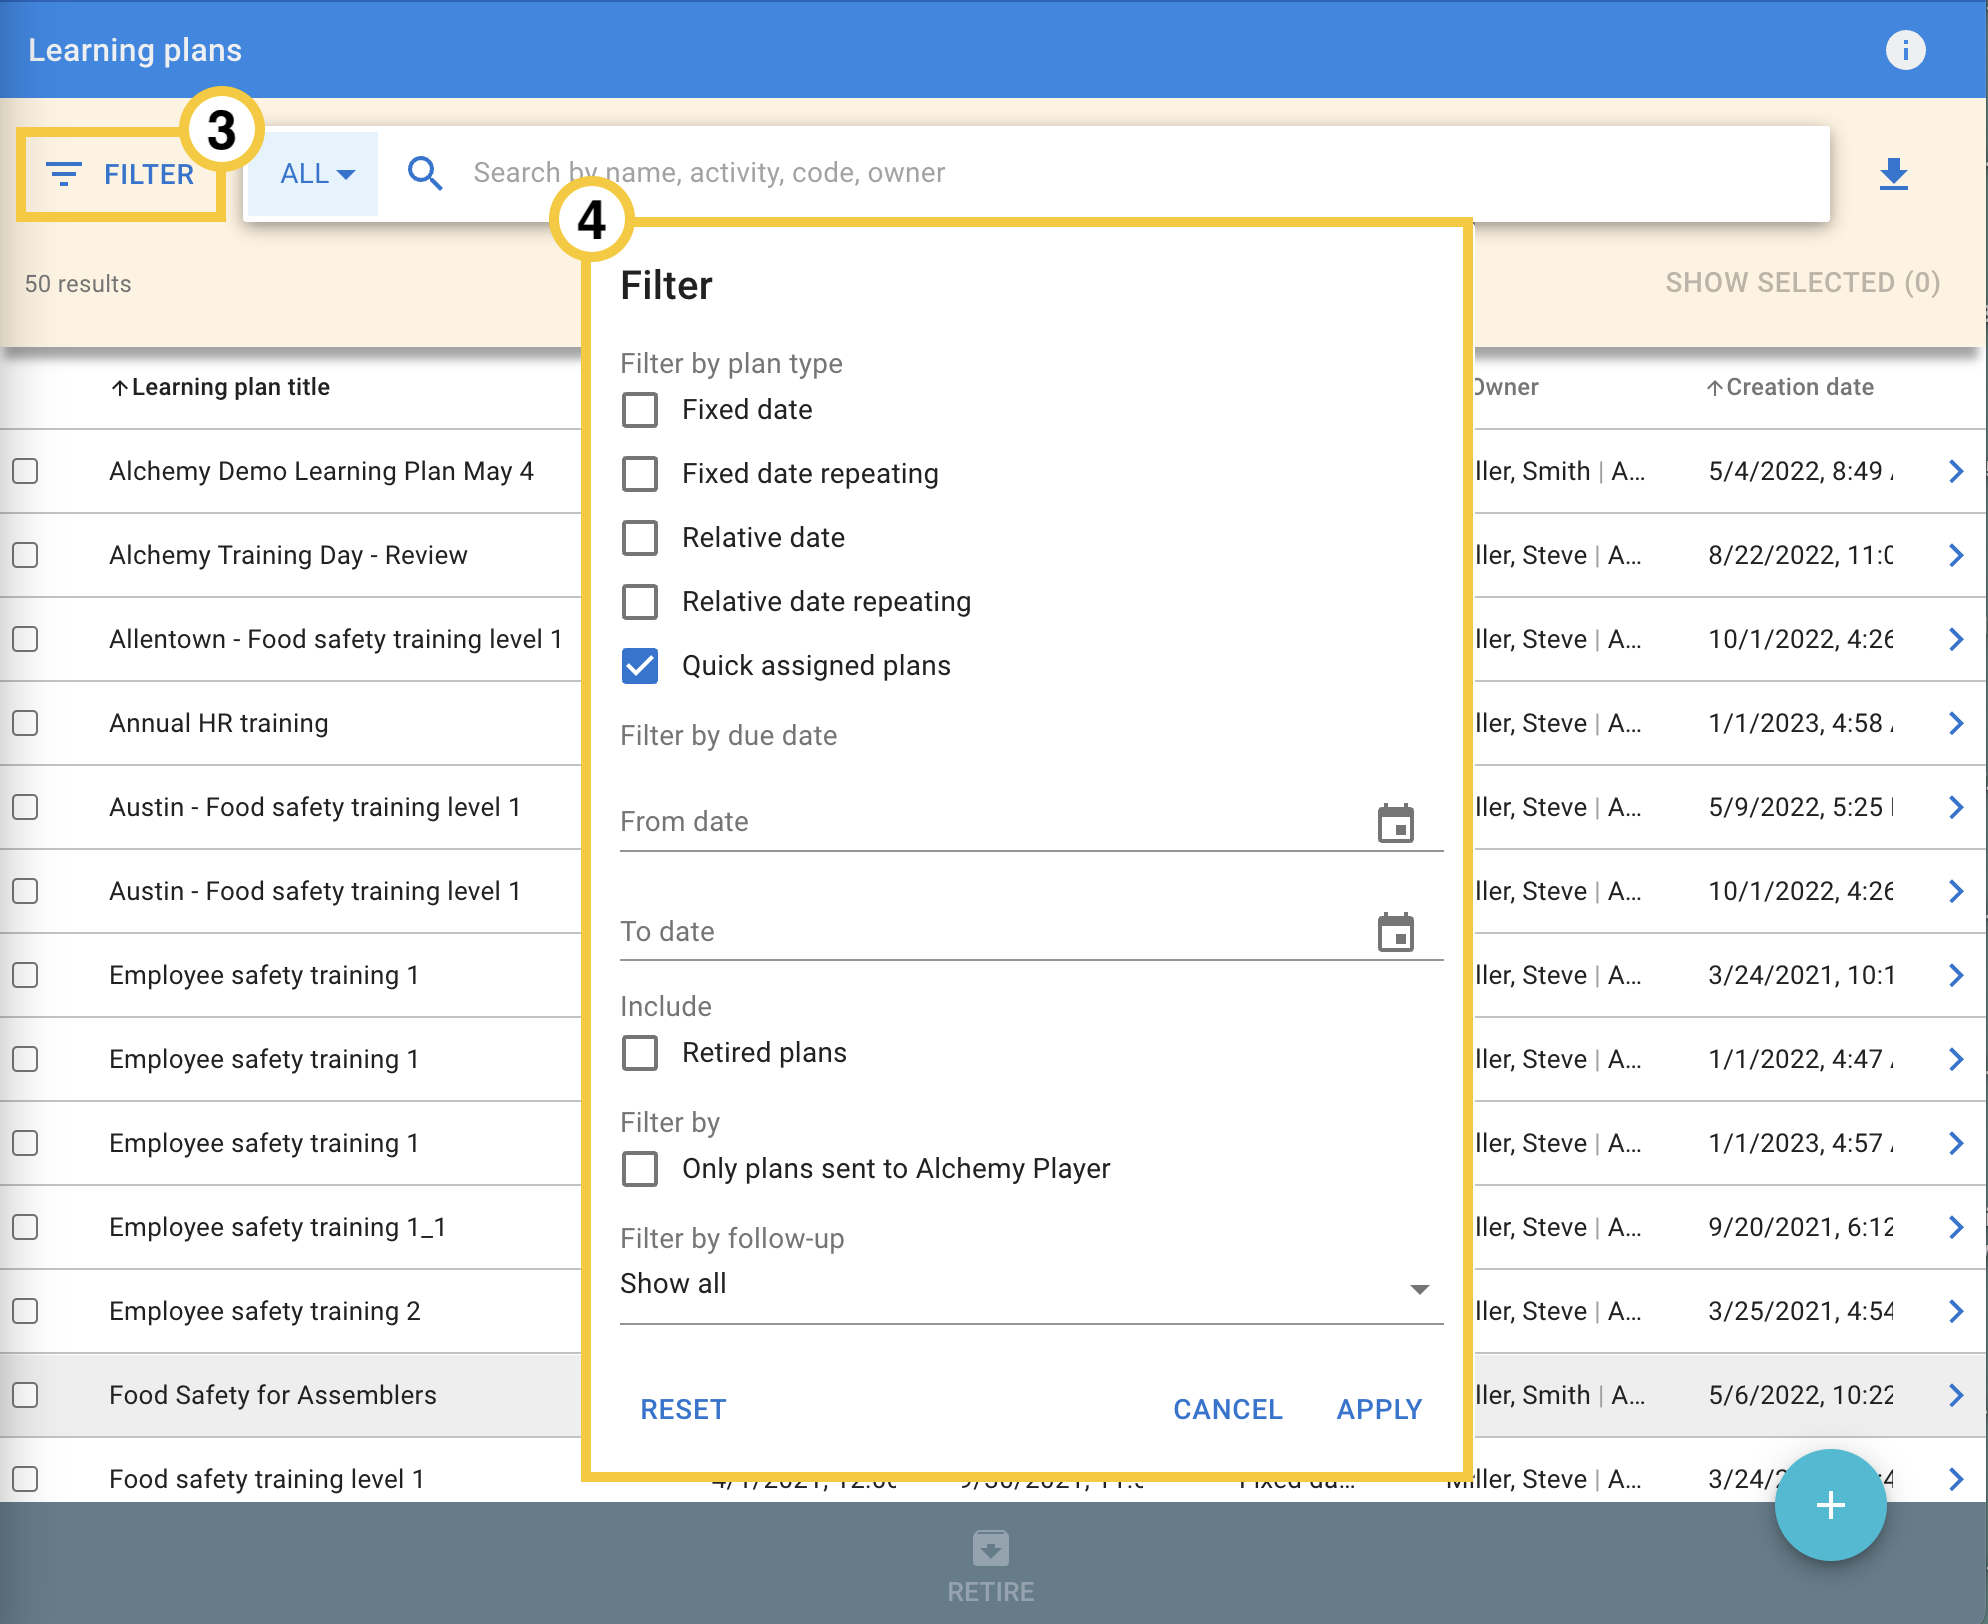Sort by Creation date column
Viewport: 1988px width, 1624px height.
pos(1790,387)
